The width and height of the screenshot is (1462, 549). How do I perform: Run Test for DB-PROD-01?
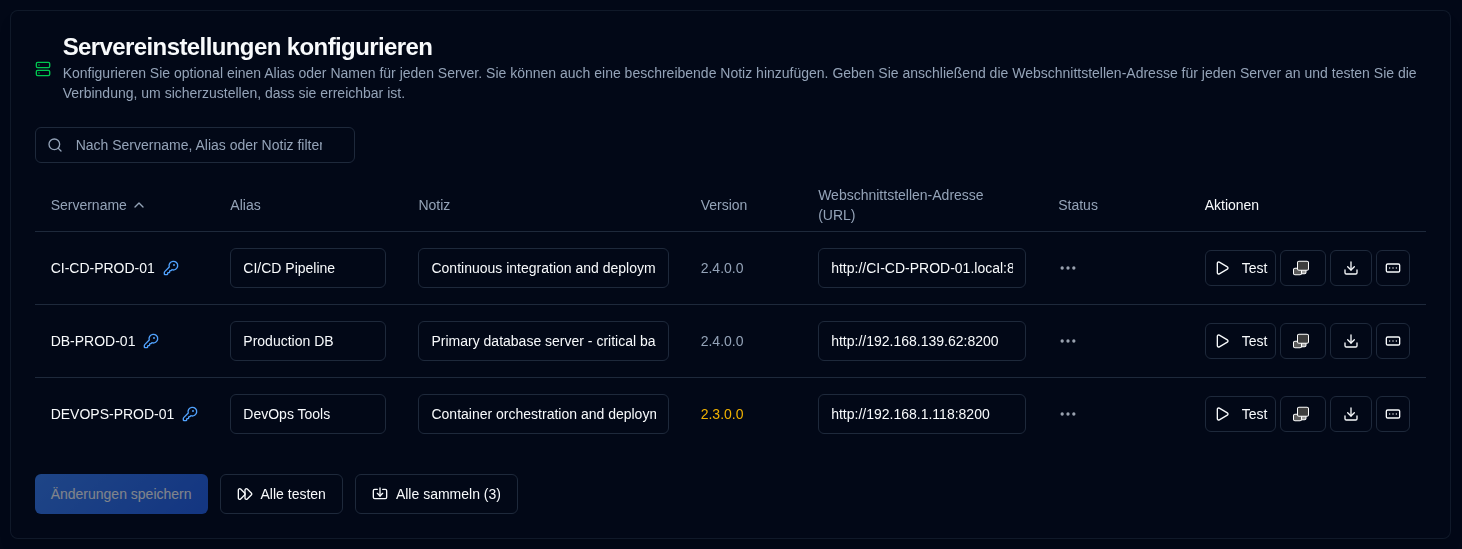click(1240, 341)
